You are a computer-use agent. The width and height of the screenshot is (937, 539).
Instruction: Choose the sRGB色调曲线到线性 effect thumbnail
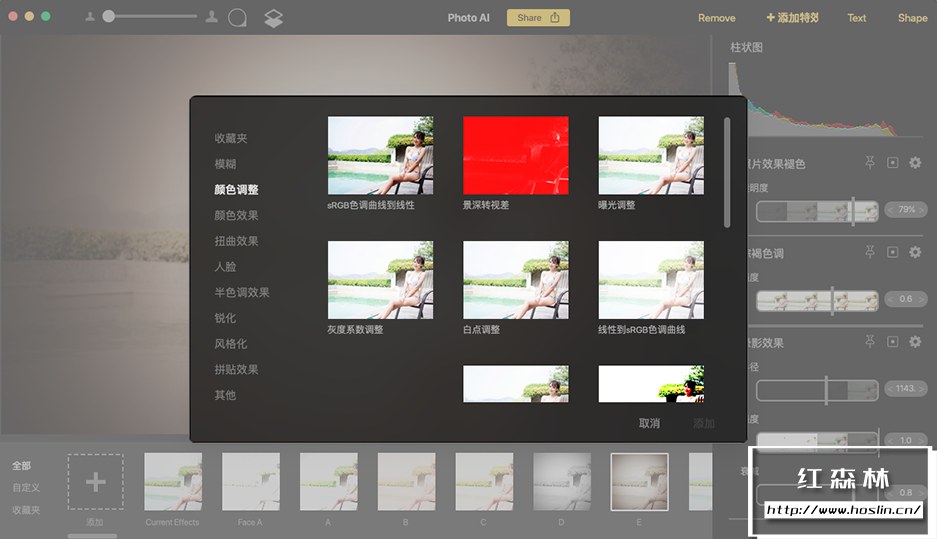click(381, 155)
